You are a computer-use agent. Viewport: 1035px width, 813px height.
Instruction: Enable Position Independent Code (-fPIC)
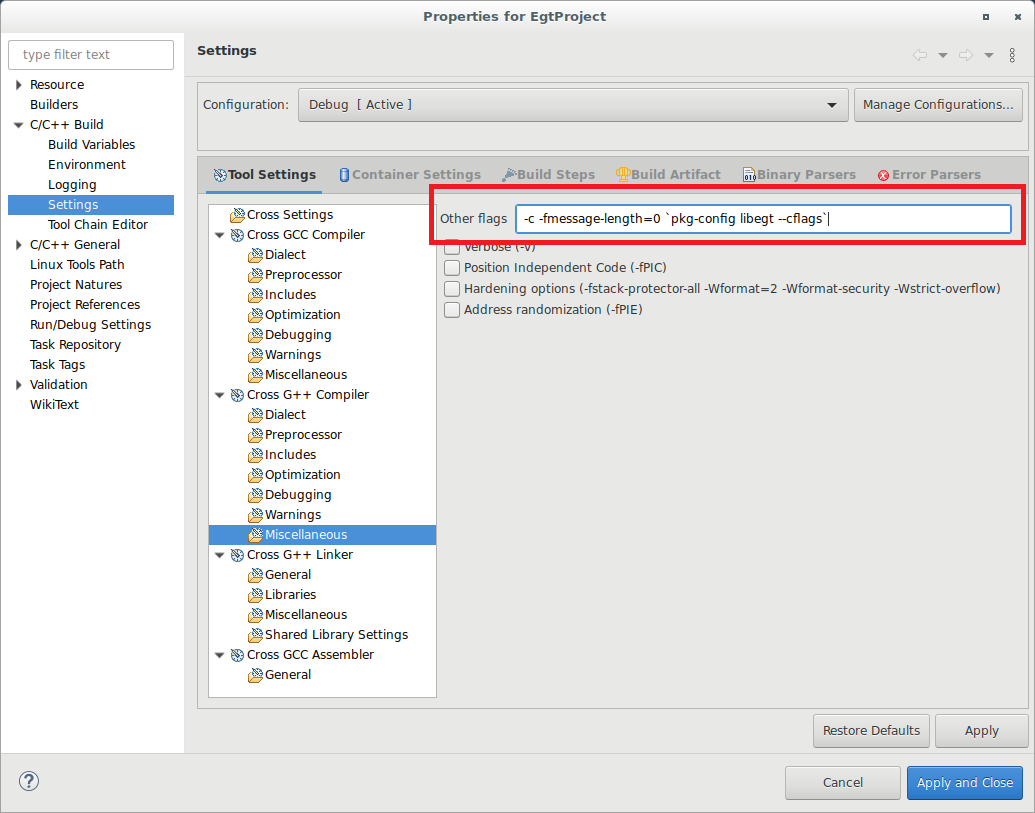[452, 268]
